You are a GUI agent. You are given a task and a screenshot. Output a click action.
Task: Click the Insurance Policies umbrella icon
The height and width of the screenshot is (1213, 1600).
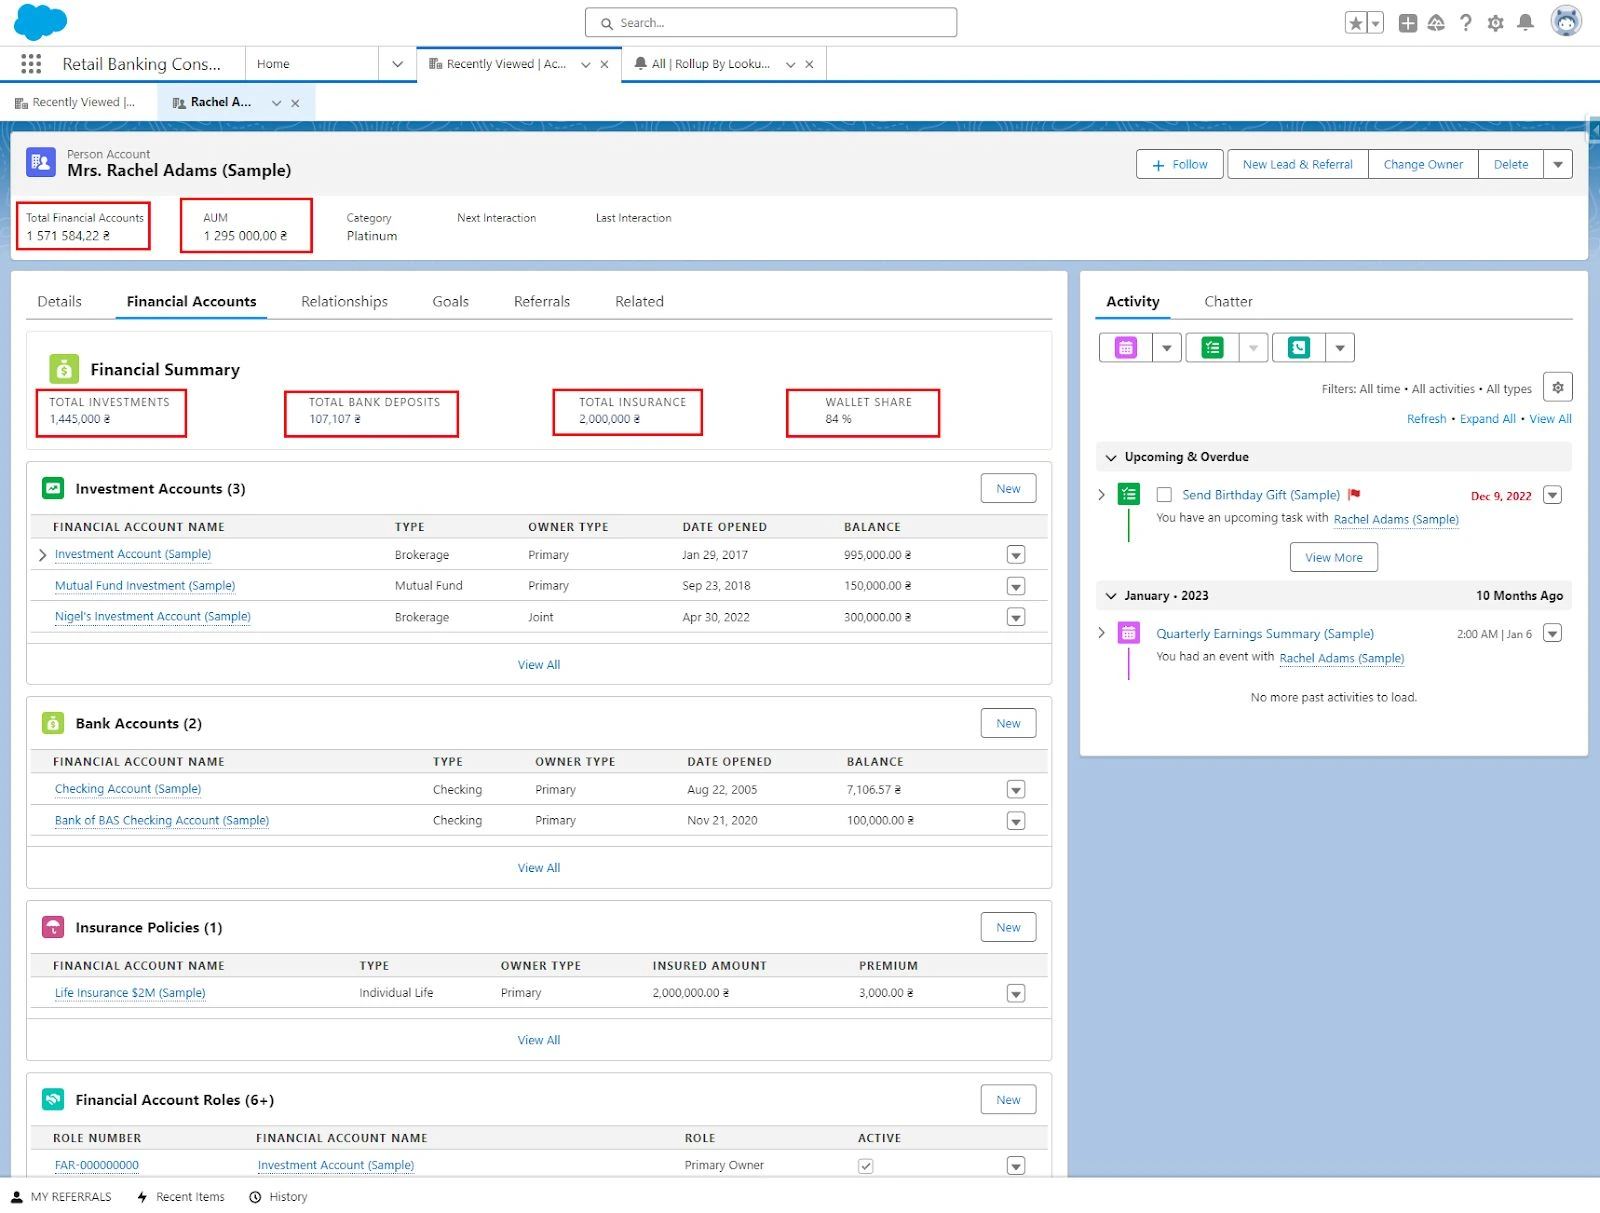pyautogui.click(x=53, y=927)
